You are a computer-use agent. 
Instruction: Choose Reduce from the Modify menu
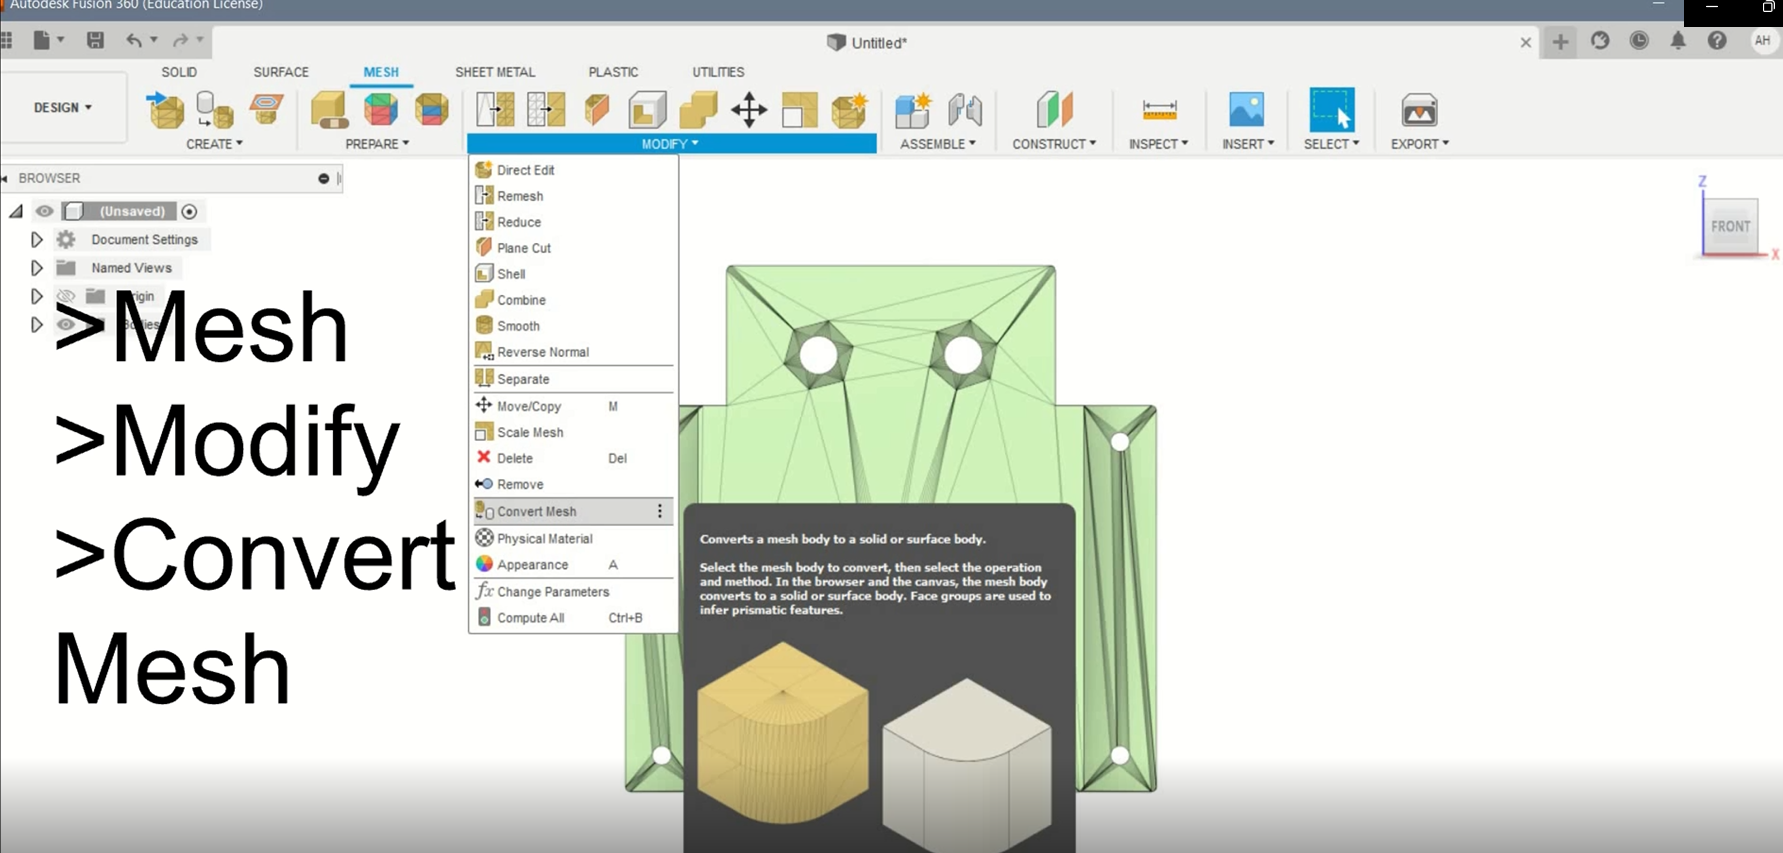[x=573, y=222]
